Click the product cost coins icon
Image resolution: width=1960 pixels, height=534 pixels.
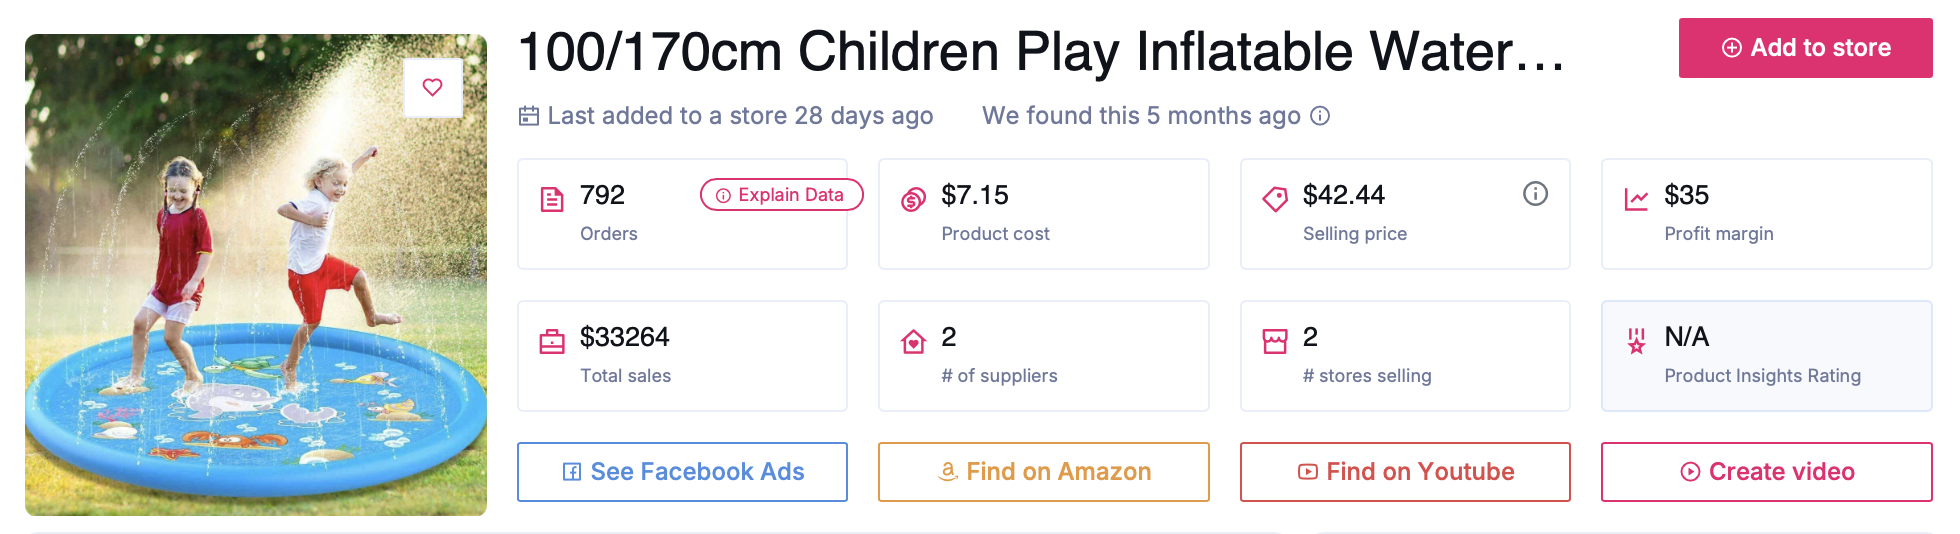point(913,199)
